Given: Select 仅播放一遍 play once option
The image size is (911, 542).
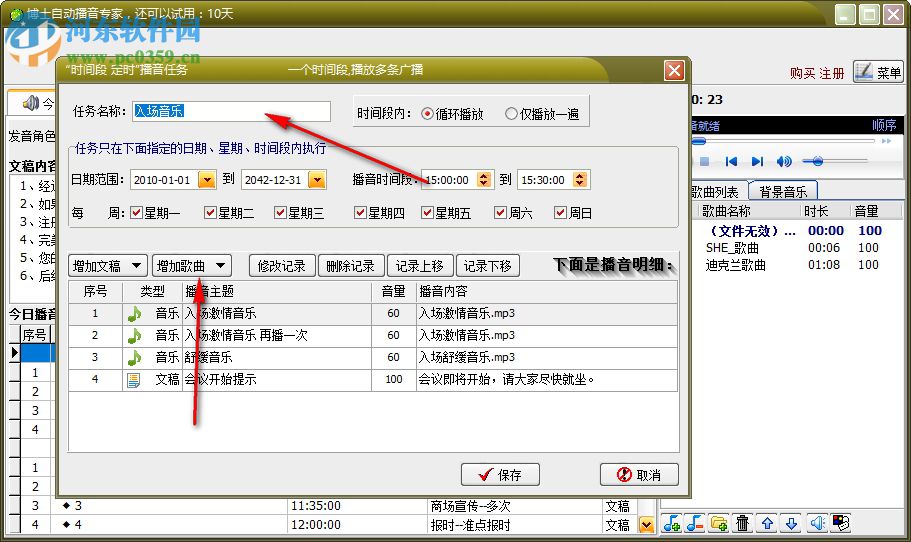Looking at the screenshot, I should [x=511, y=114].
